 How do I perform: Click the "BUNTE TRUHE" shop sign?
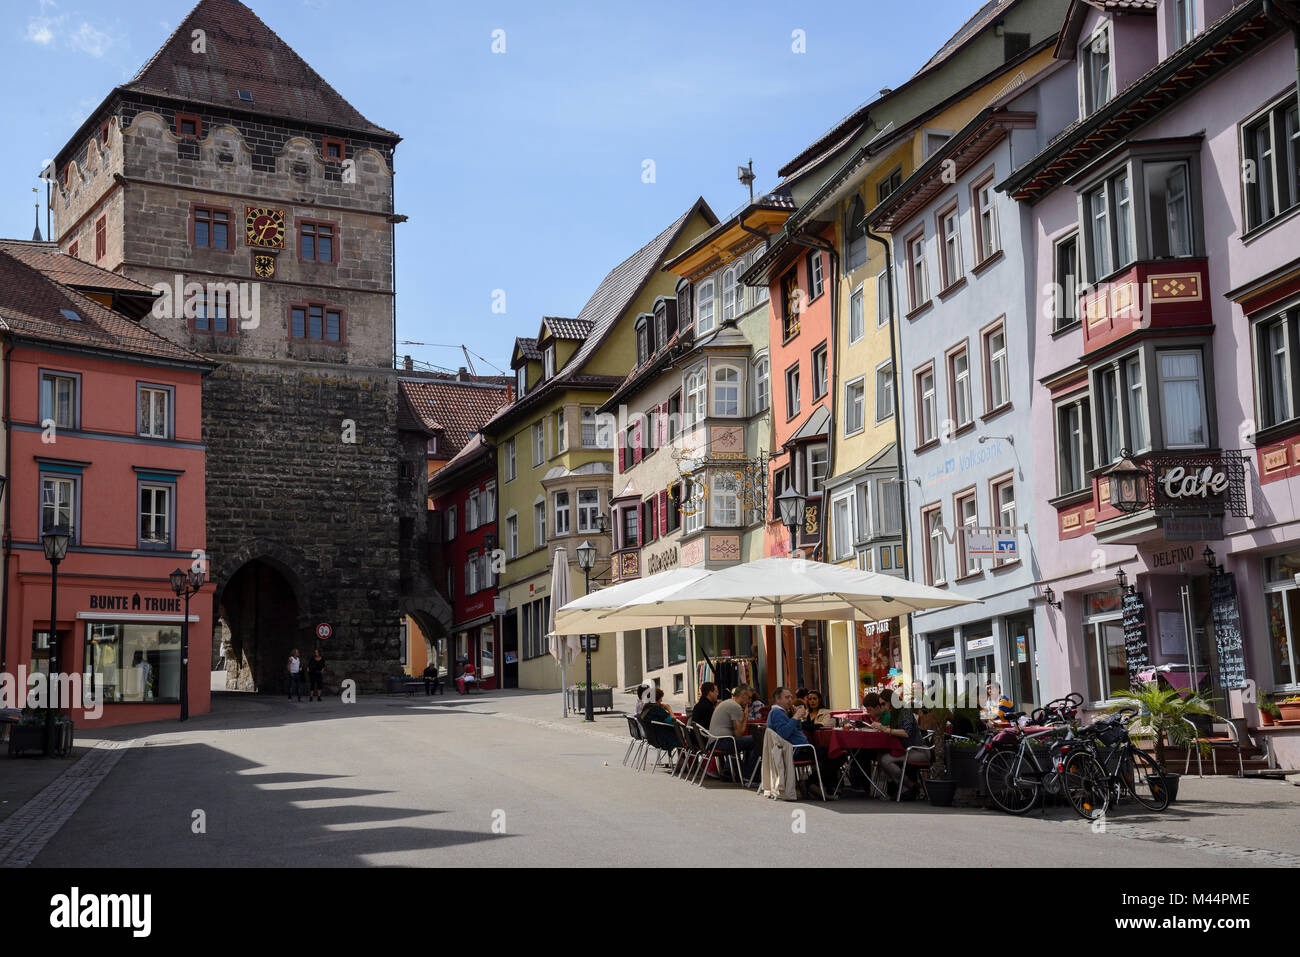[135, 603]
